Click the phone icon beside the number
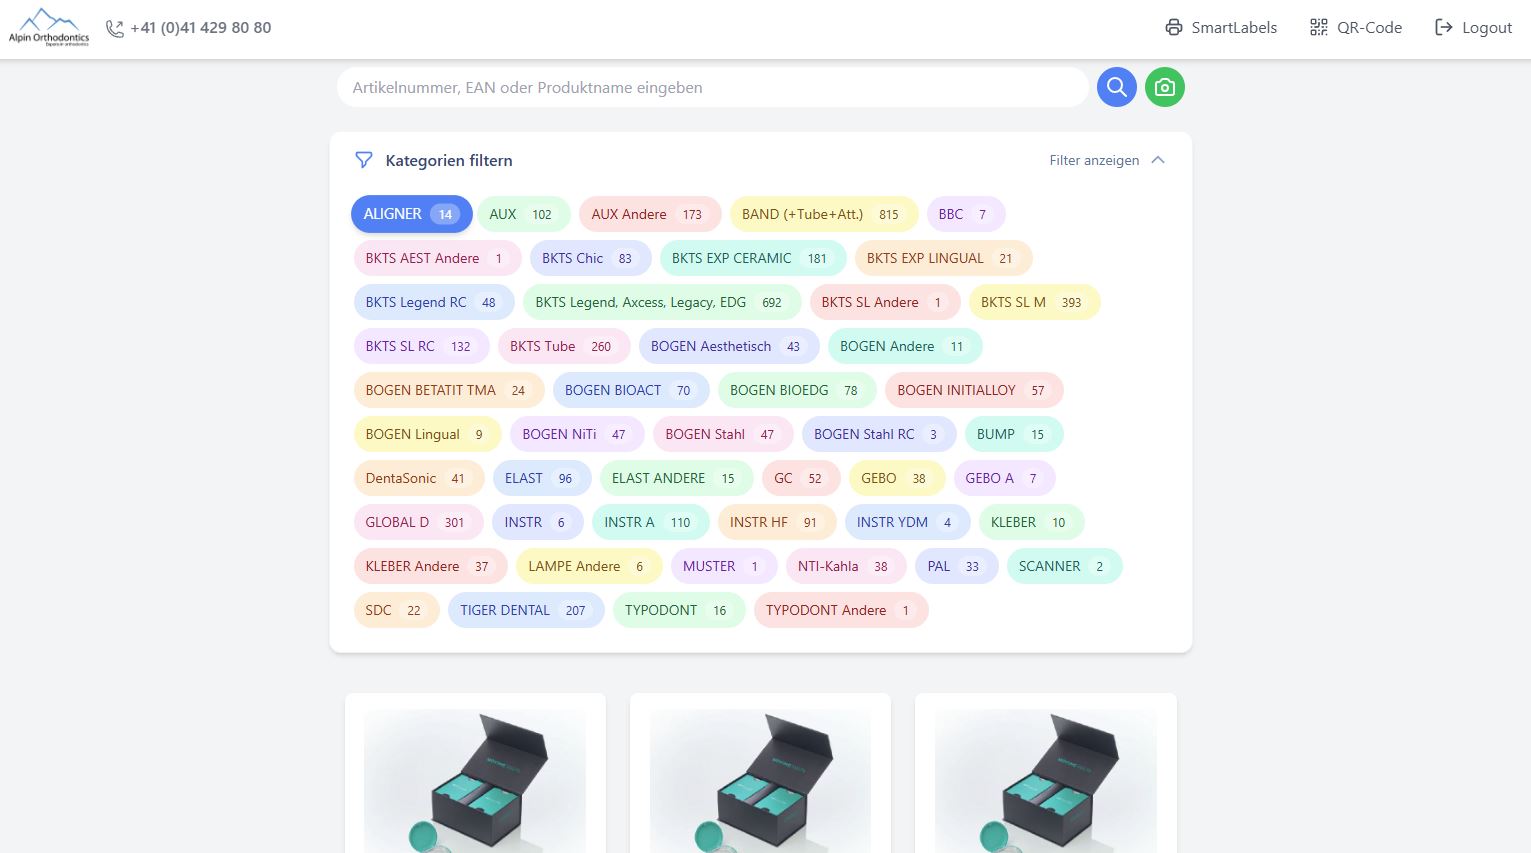The width and height of the screenshot is (1531, 853). click(115, 28)
